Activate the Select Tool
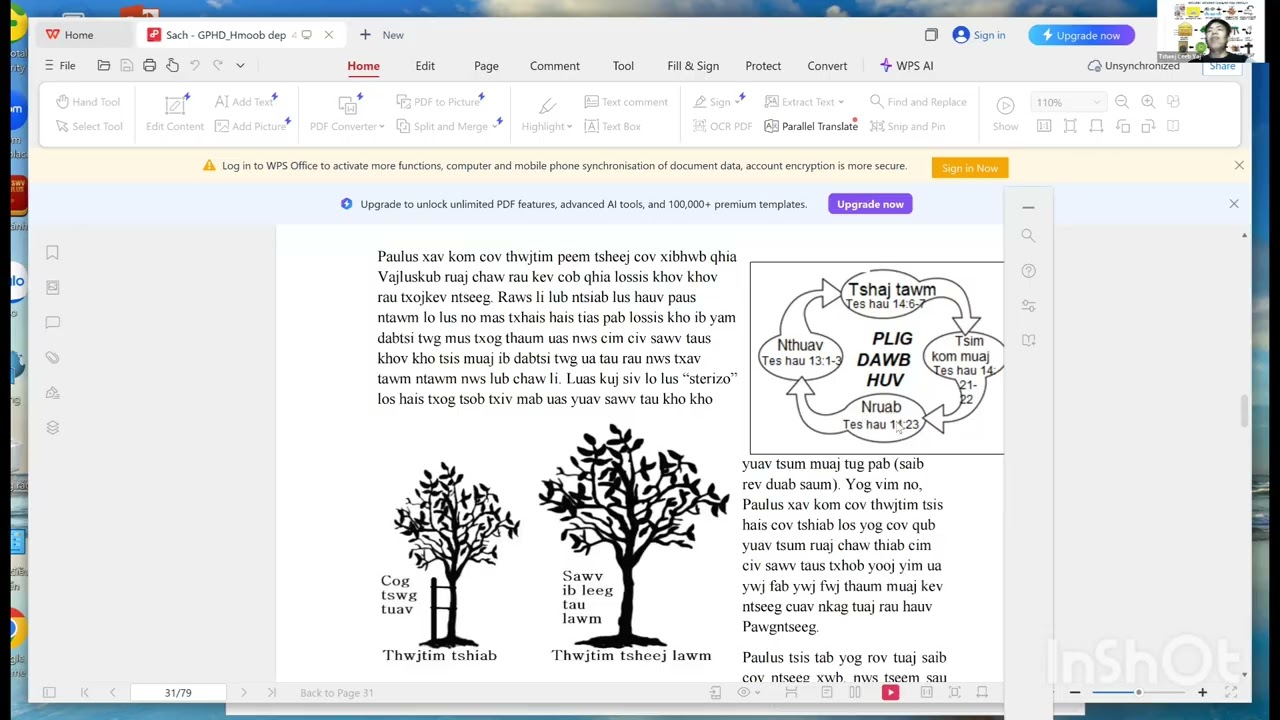This screenshot has width=1280, height=720. pos(88,126)
